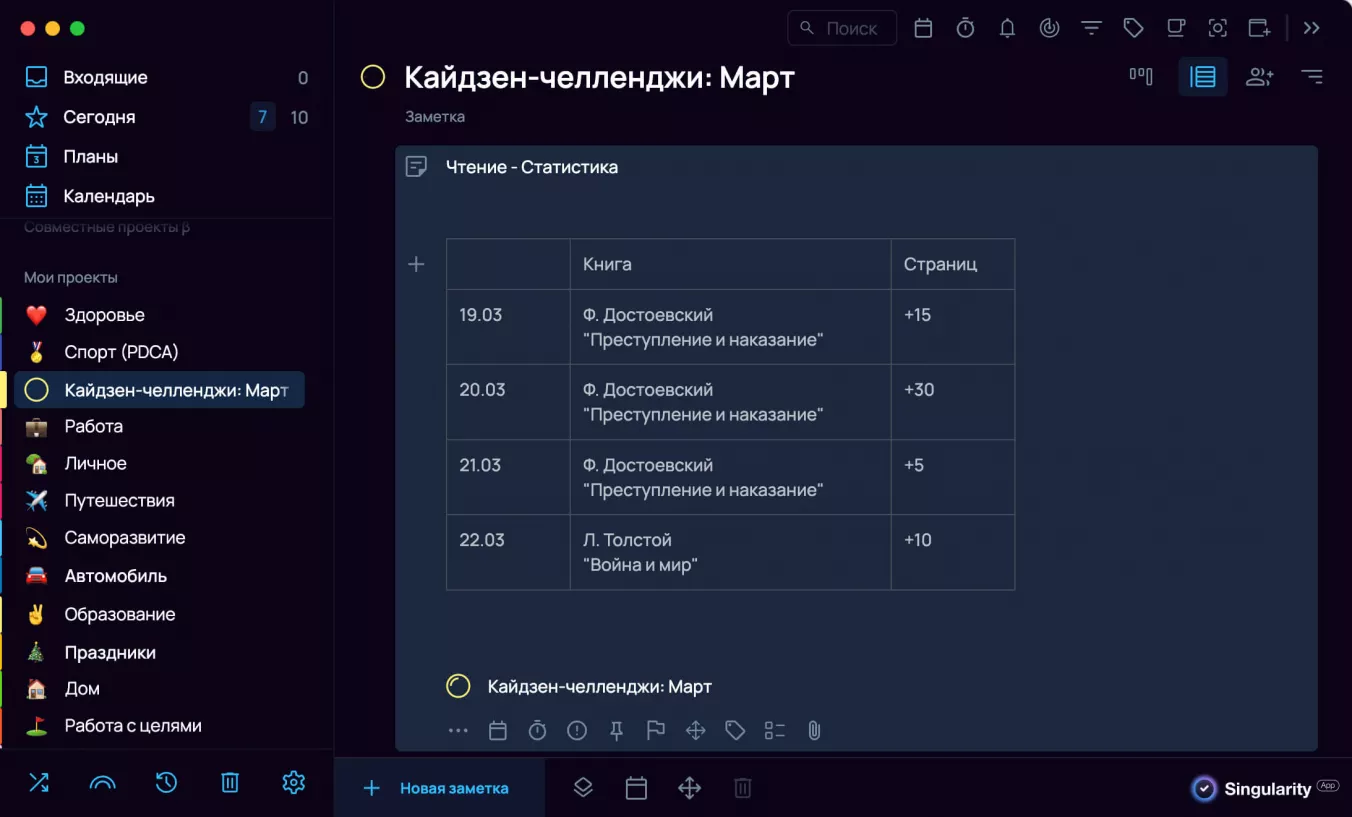Expand the hidden toolbar with double chevron

click(x=1312, y=28)
